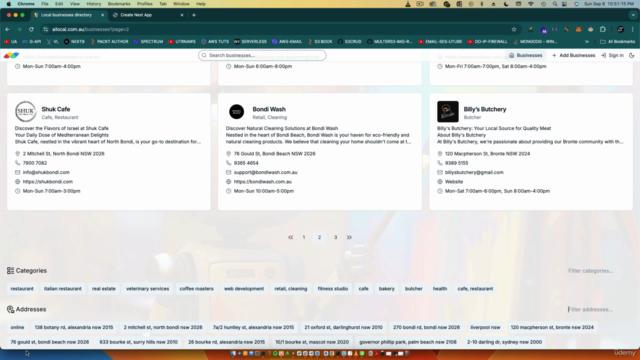The height and width of the screenshot is (360, 640).
Task: Focus the Filter categories field
Action: click(598, 271)
